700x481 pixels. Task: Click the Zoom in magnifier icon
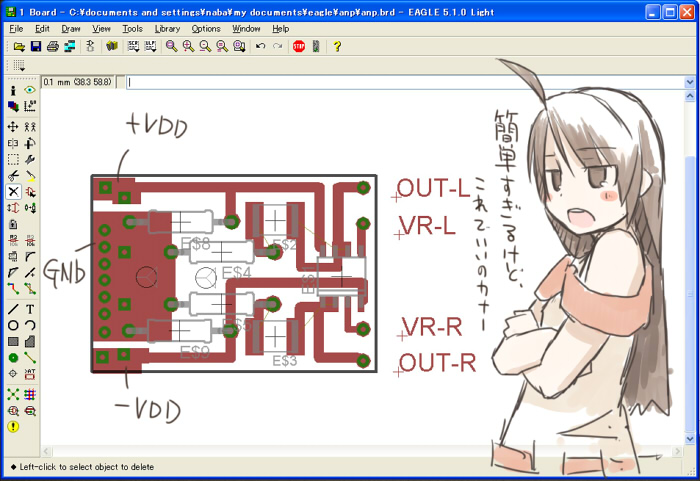(x=188, y=46)
